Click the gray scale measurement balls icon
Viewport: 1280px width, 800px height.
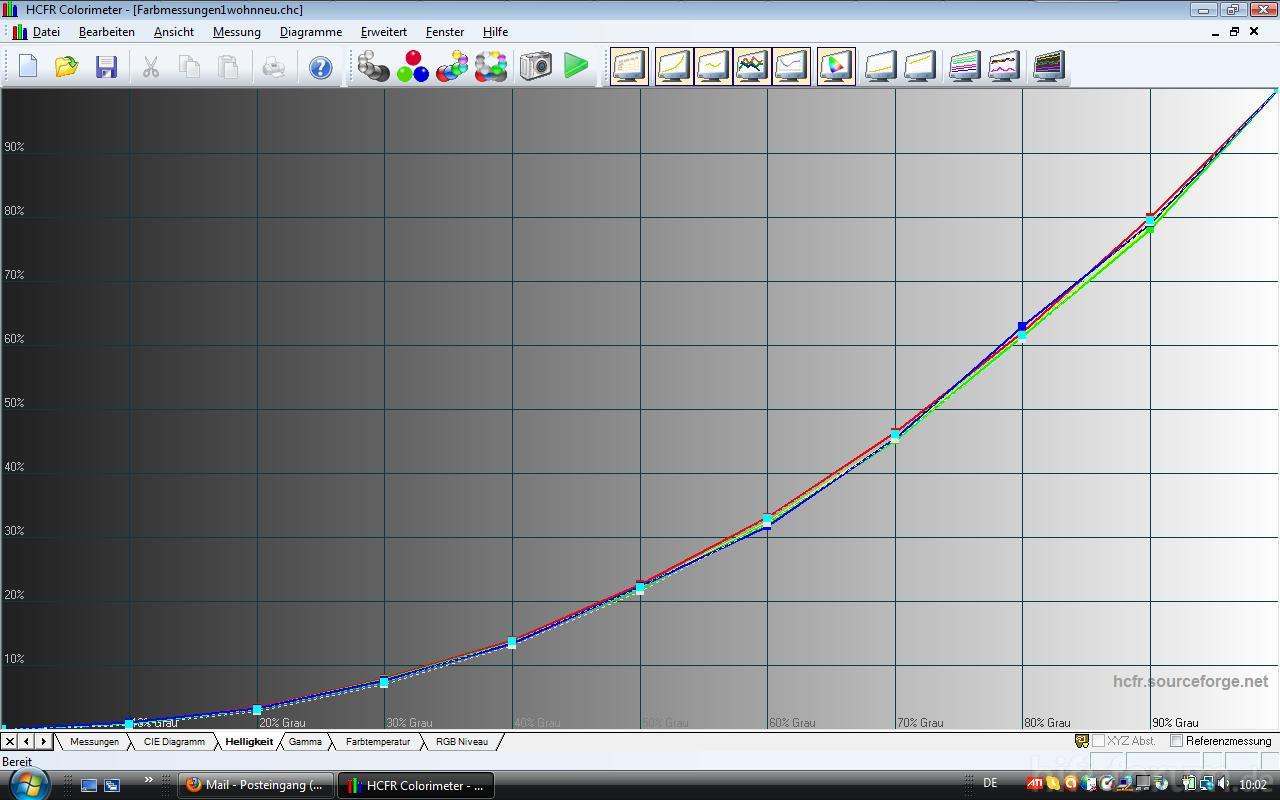[373, 67]
